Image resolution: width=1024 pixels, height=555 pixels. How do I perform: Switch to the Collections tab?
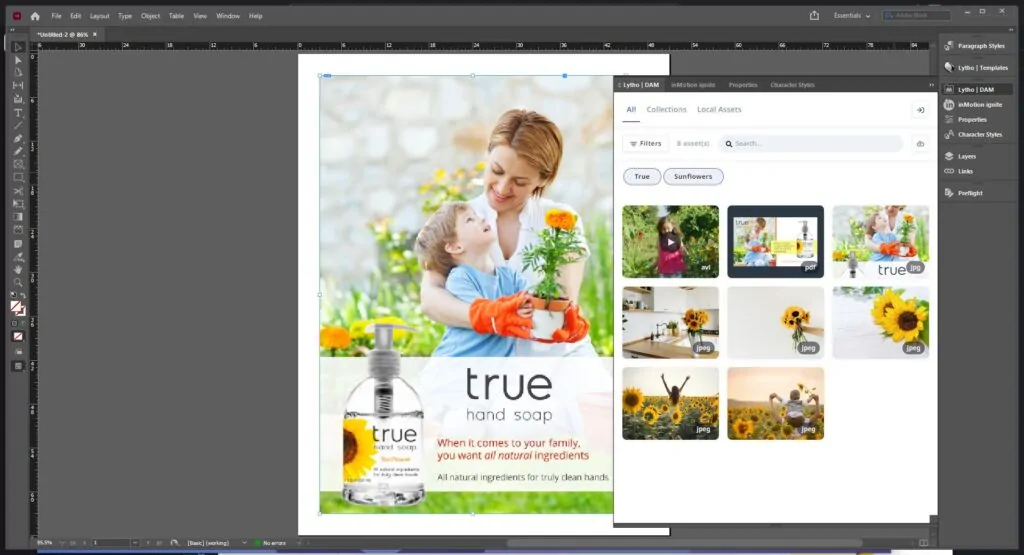(666, 110)
